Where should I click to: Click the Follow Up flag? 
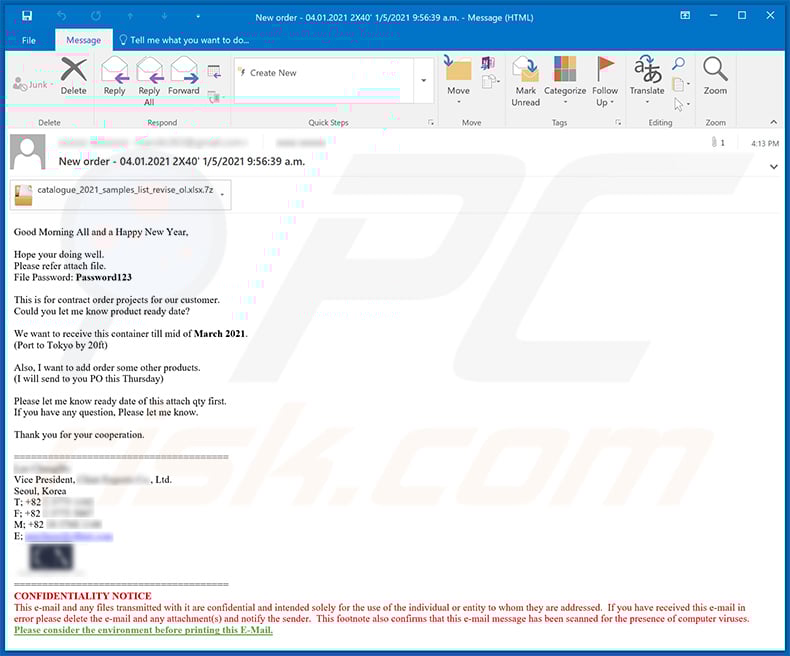(605, 82)
